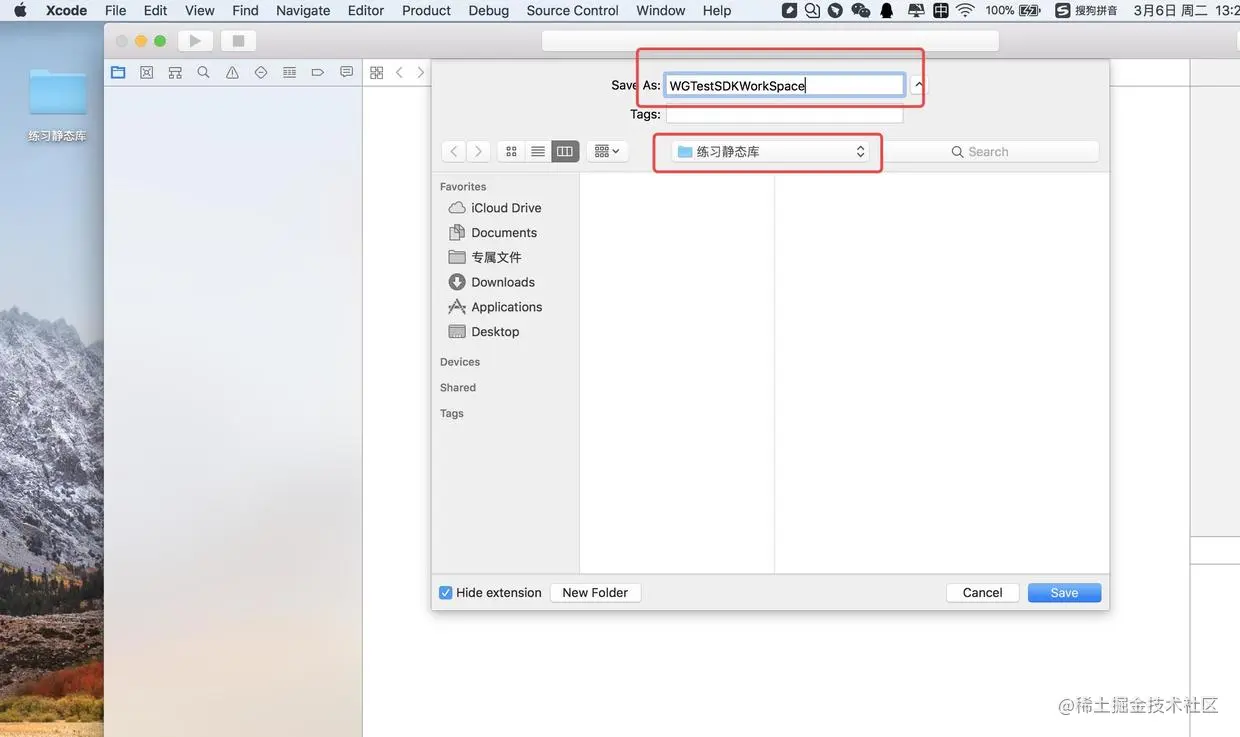Go back in Xcode editor history
This screenshot has width=1240, height=737.
(399, 72)
